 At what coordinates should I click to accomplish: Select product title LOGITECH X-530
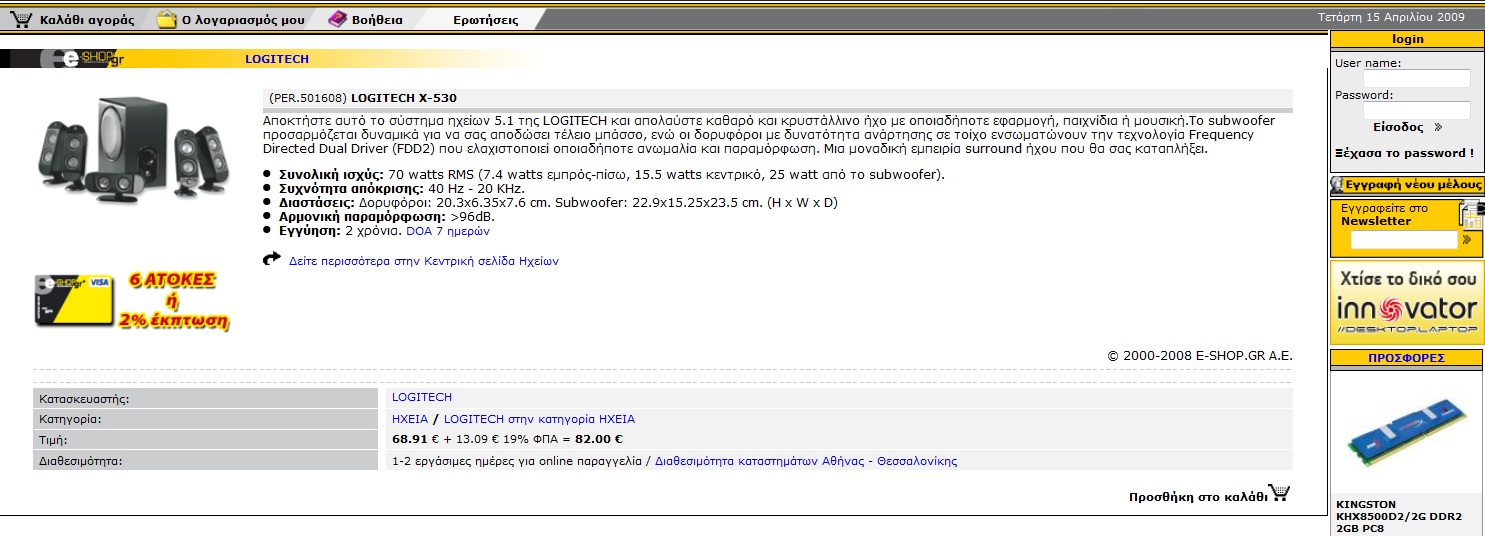click(404, 98)
